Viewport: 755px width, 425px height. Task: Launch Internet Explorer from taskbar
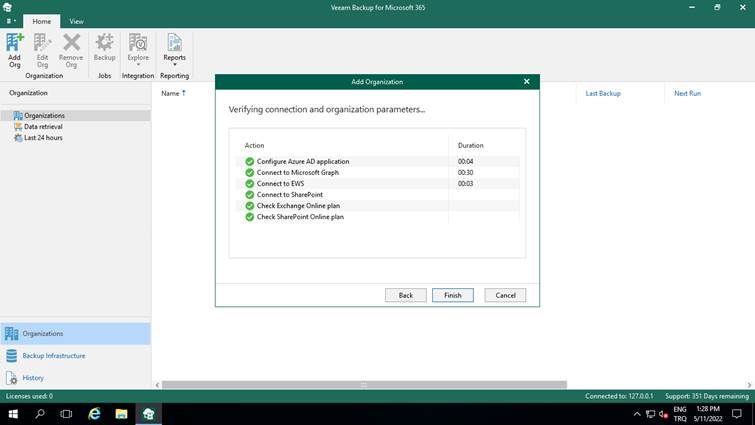tap(94, 414)
